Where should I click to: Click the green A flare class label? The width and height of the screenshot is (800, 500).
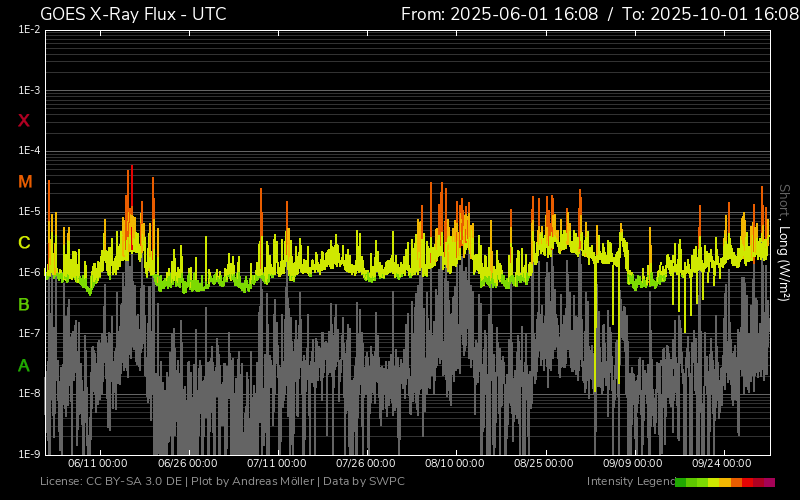pyautogui.click(x=24, y=366)
